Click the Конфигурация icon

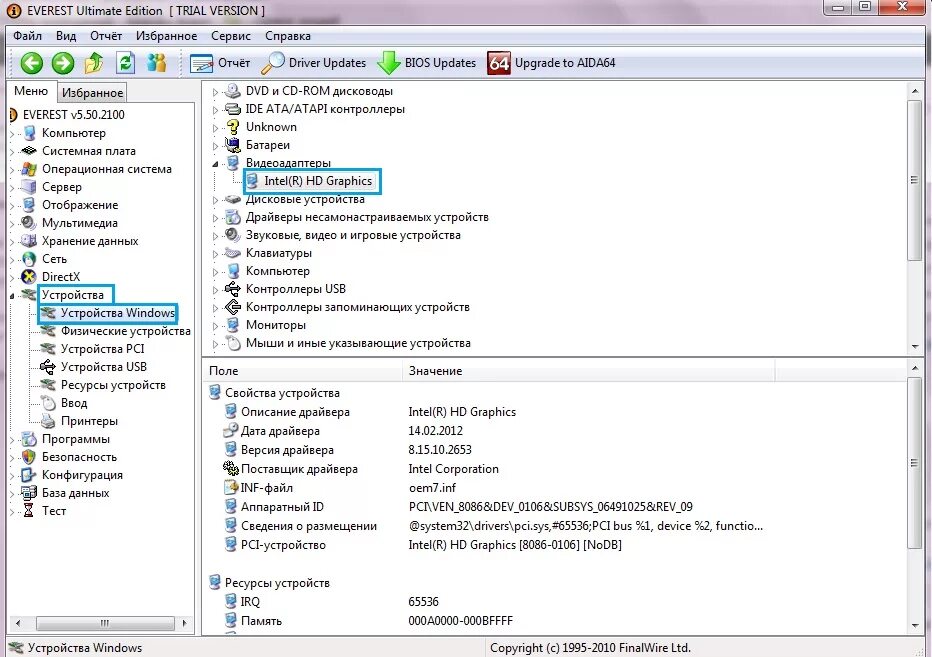click(29, 475)
